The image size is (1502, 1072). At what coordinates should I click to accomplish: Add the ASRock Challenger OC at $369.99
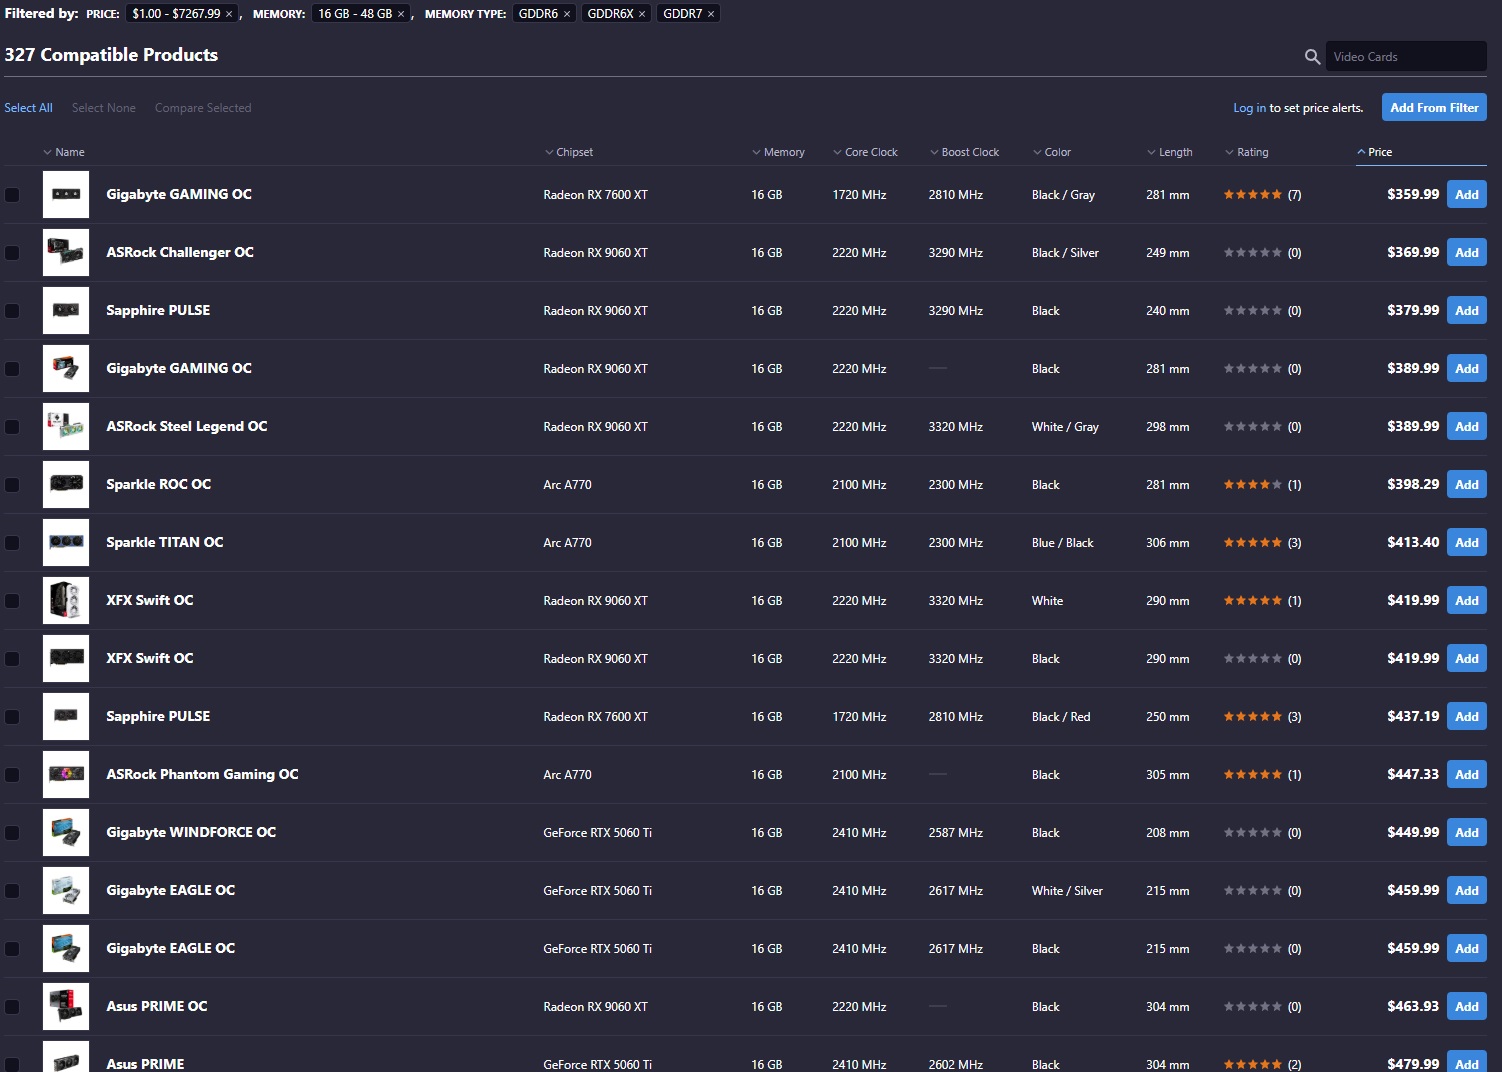(x=1466, y=253)
